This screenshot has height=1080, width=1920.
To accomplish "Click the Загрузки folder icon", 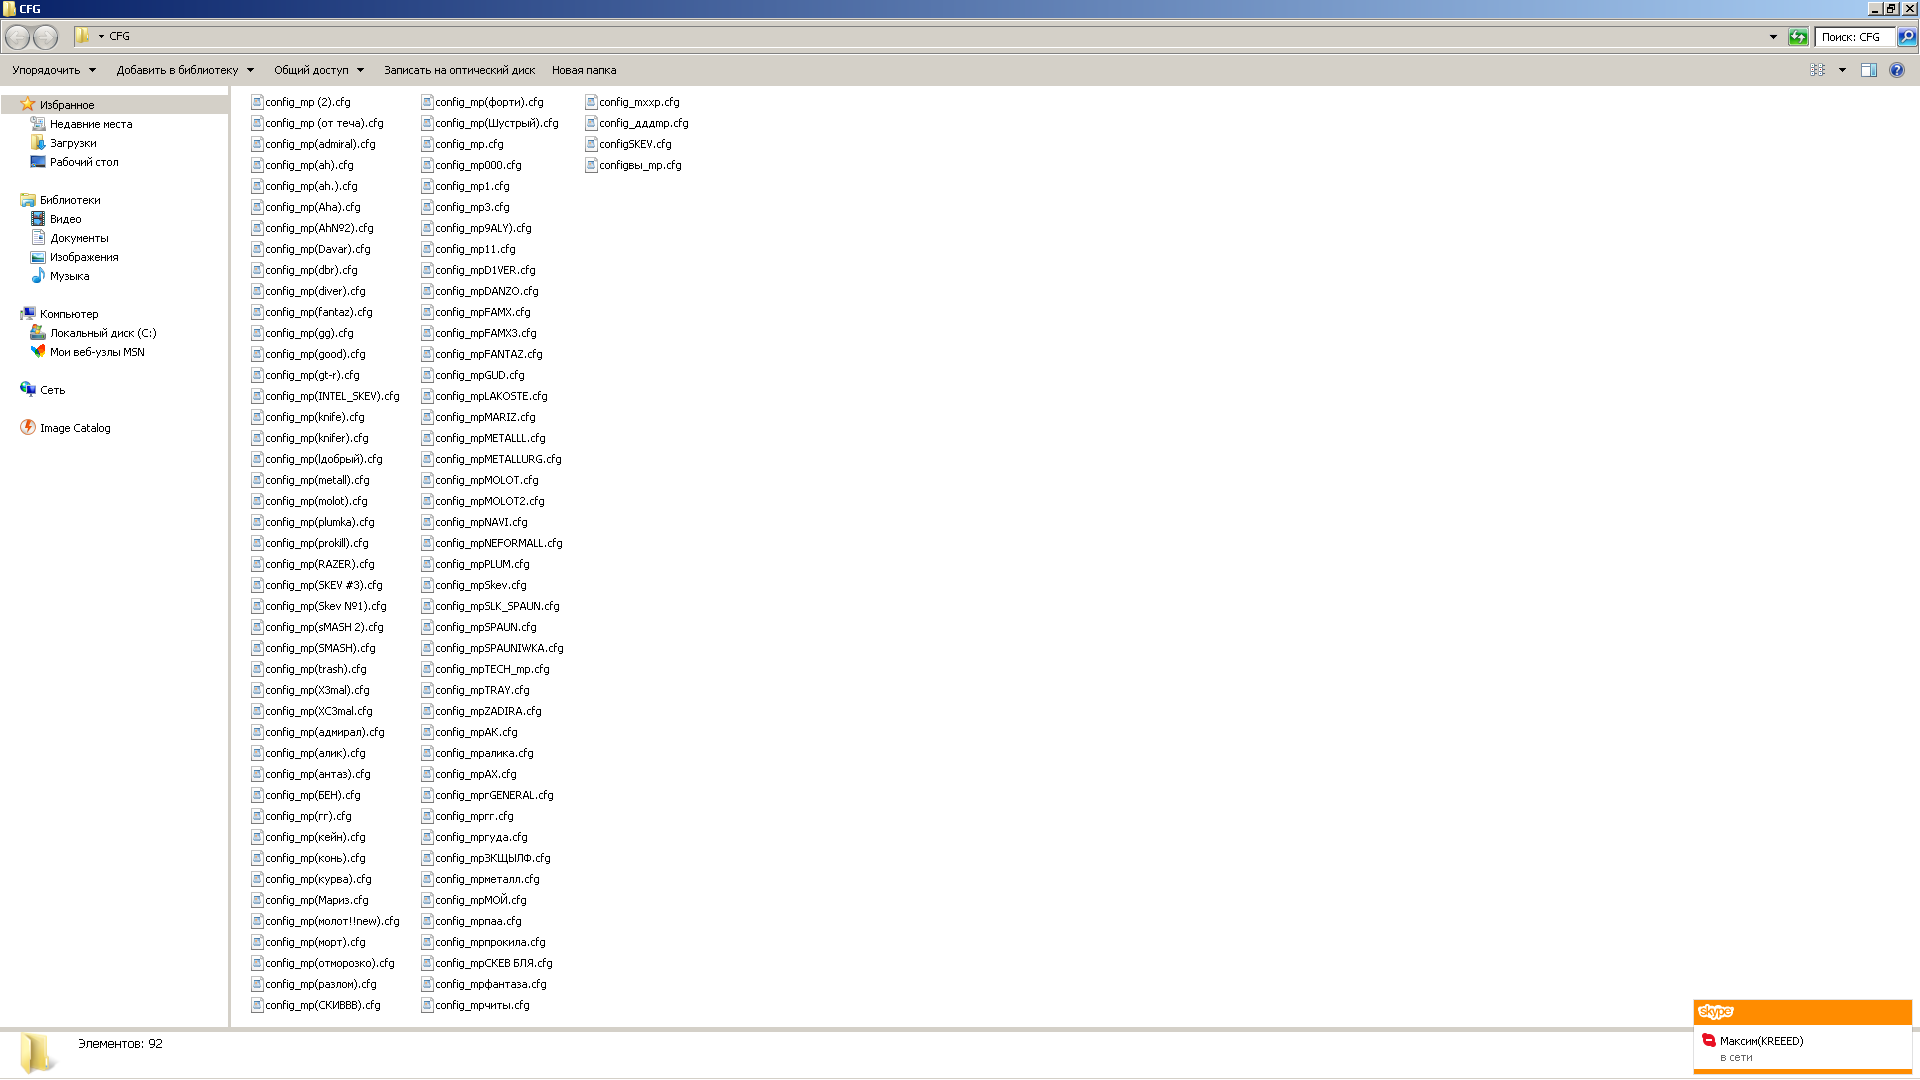I will tap(38, 142).
